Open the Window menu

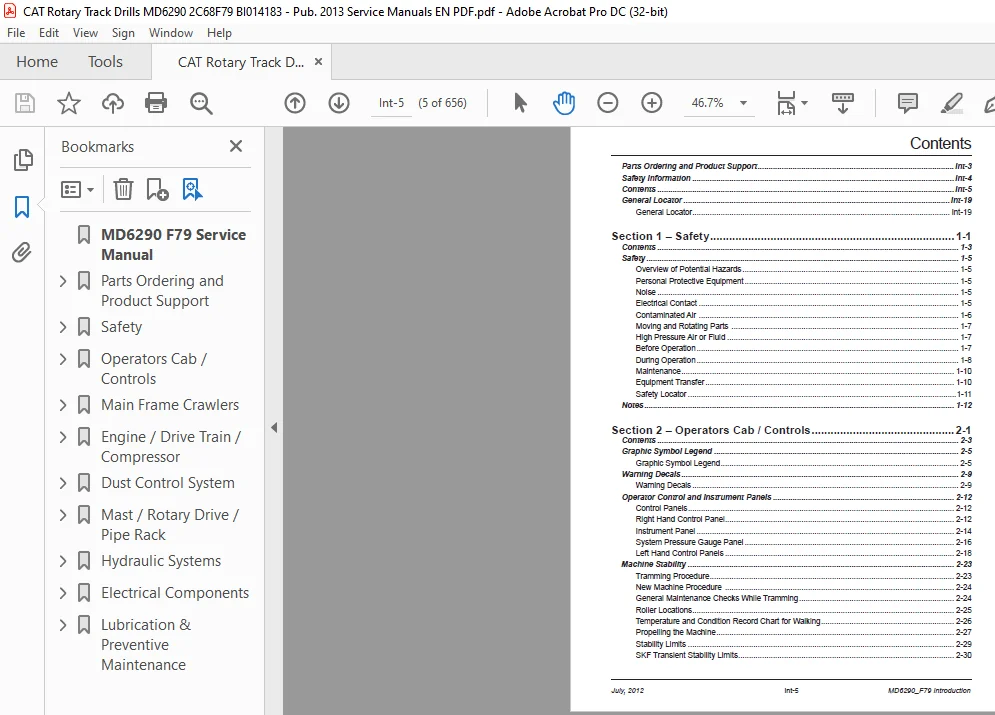[171, 33]
